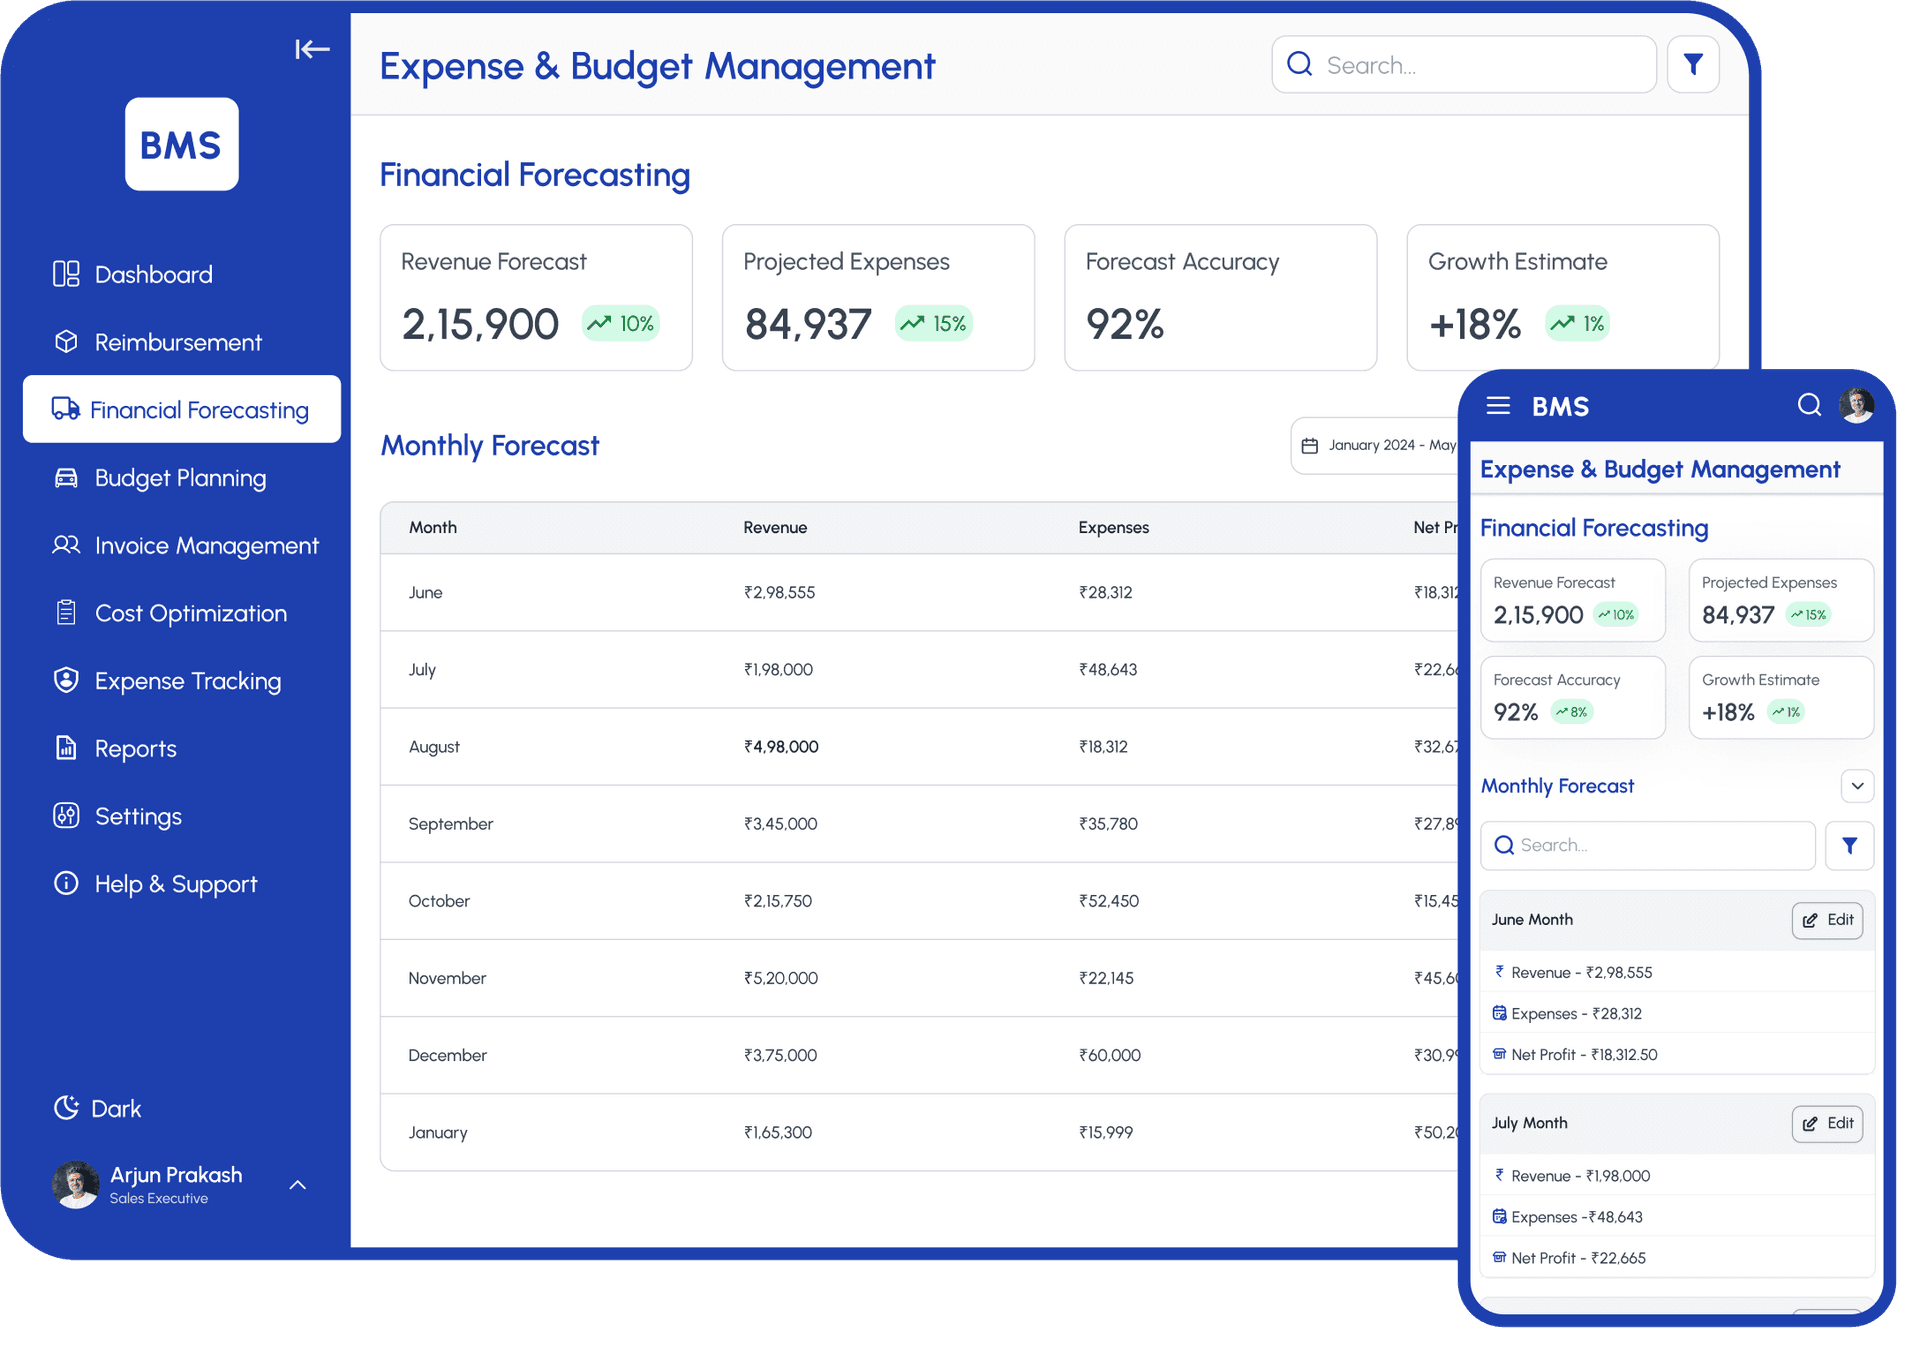Click the Settings sidebar icon
The height and width of the screenshot is (1353, 1920).
click(66, 816)
